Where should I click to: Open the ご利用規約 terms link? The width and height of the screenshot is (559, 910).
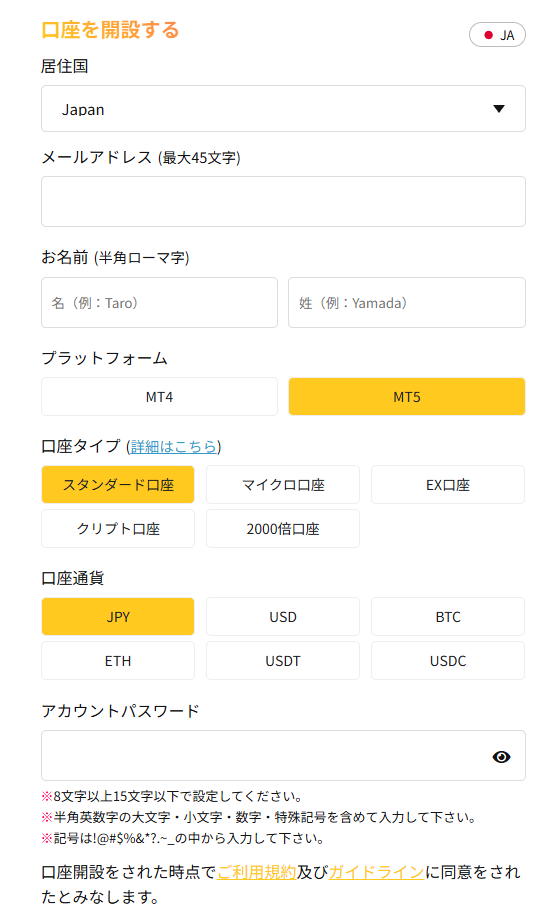tap(257, 872)
